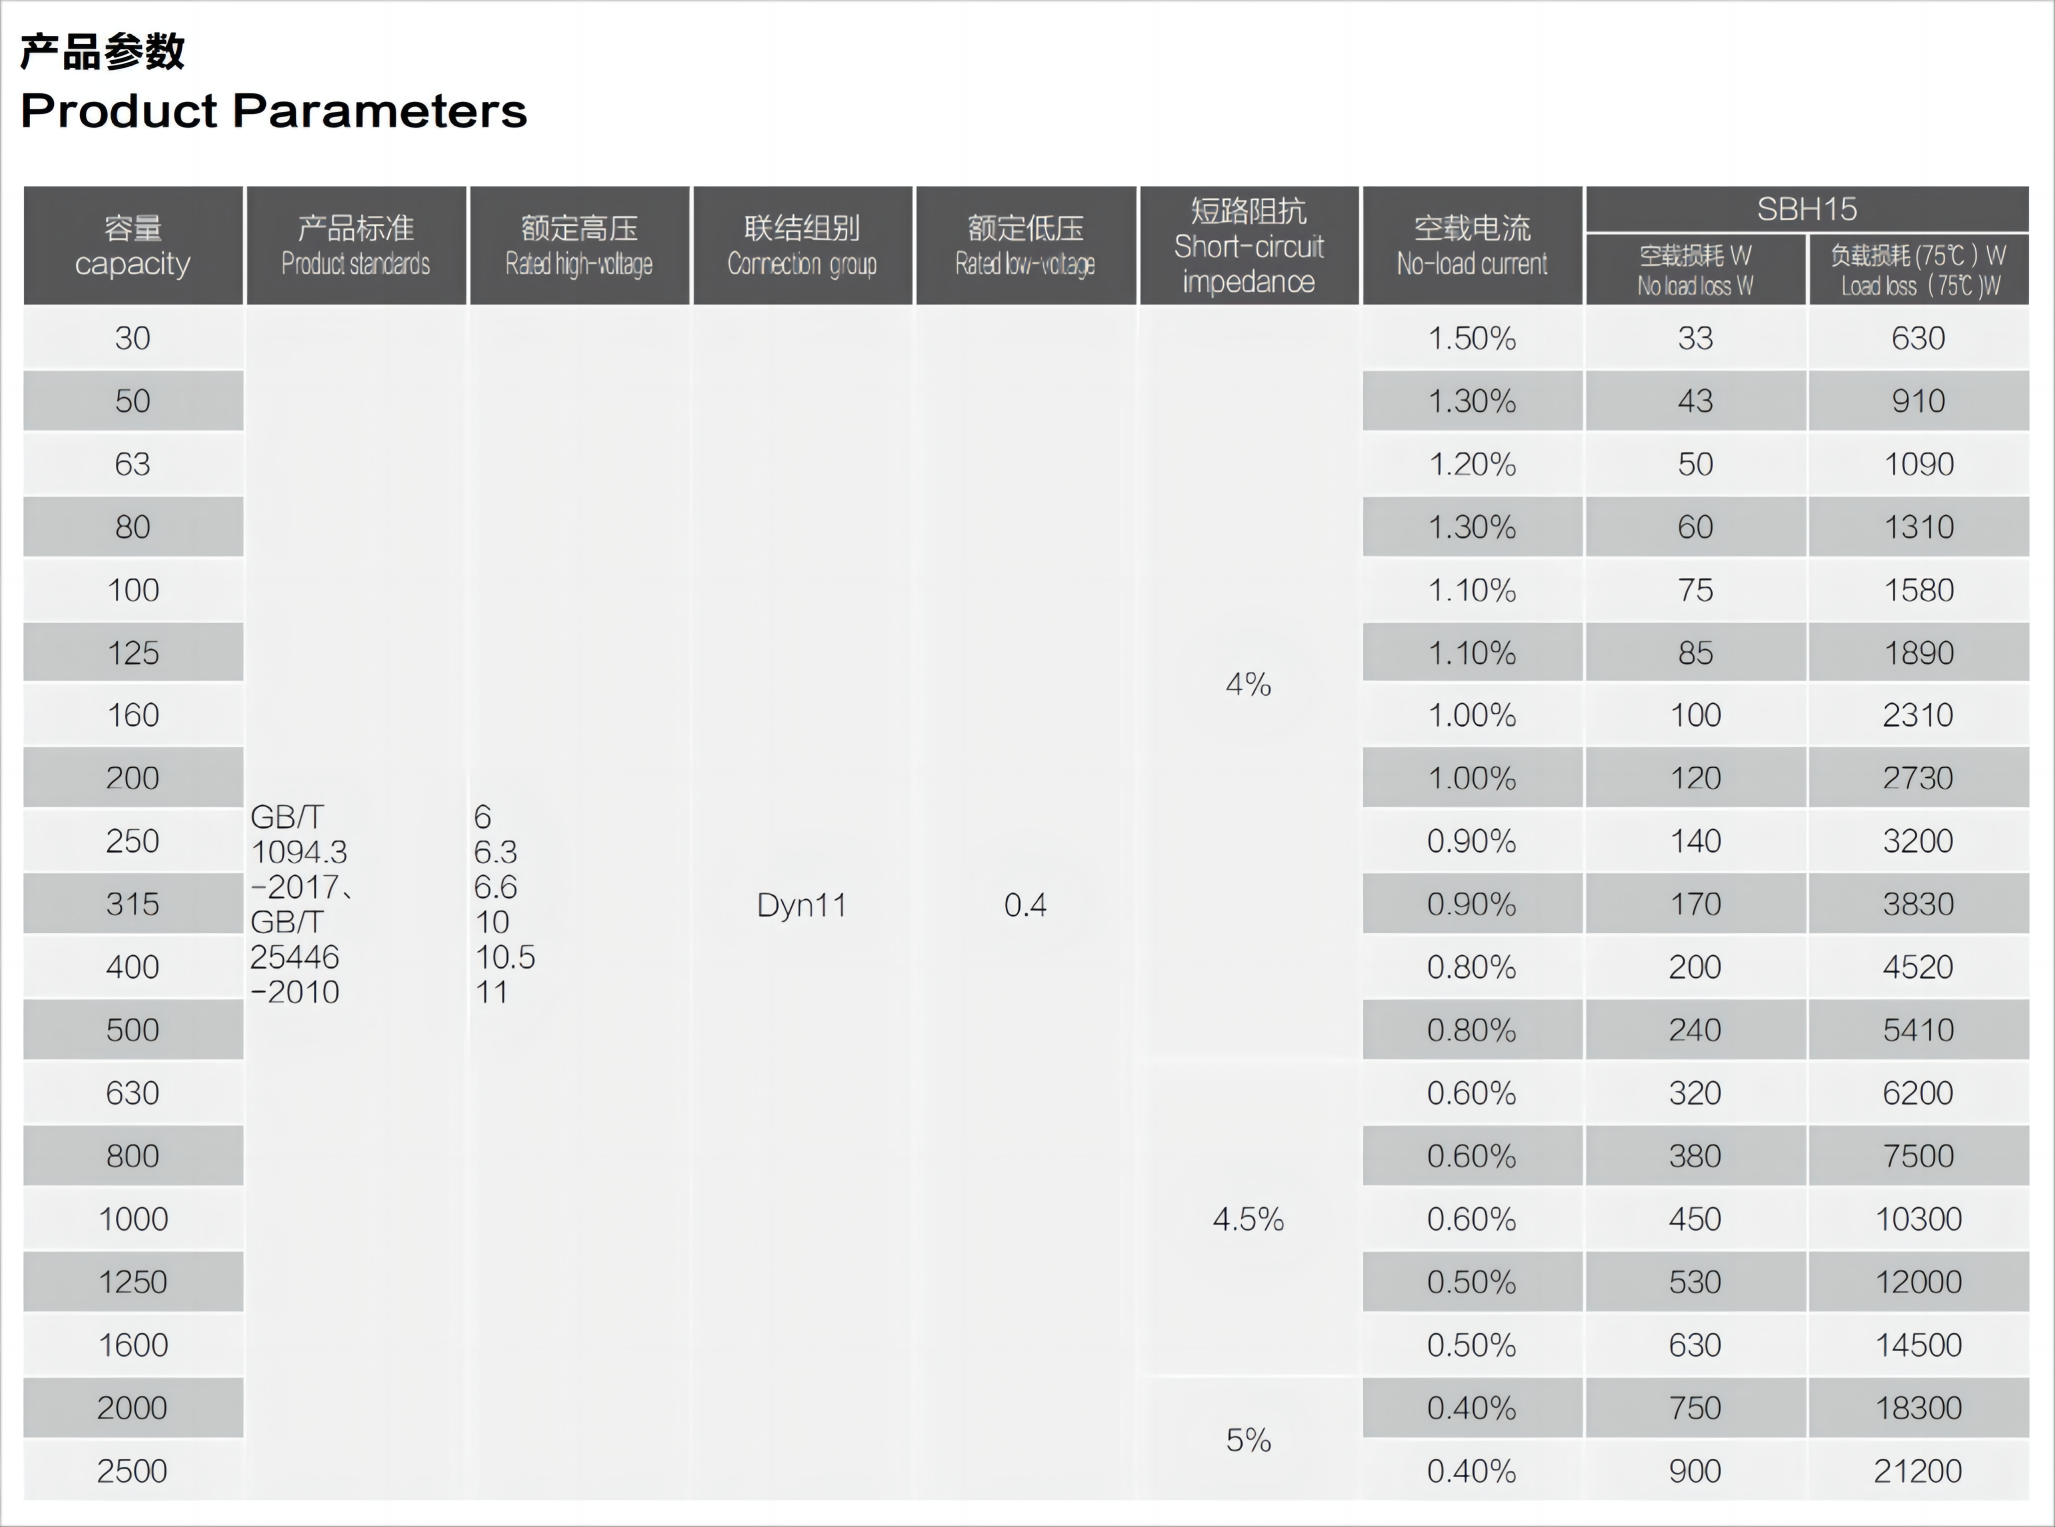Click the Product standards column header
2055x1527 pixels.
[x=356, y=246]
